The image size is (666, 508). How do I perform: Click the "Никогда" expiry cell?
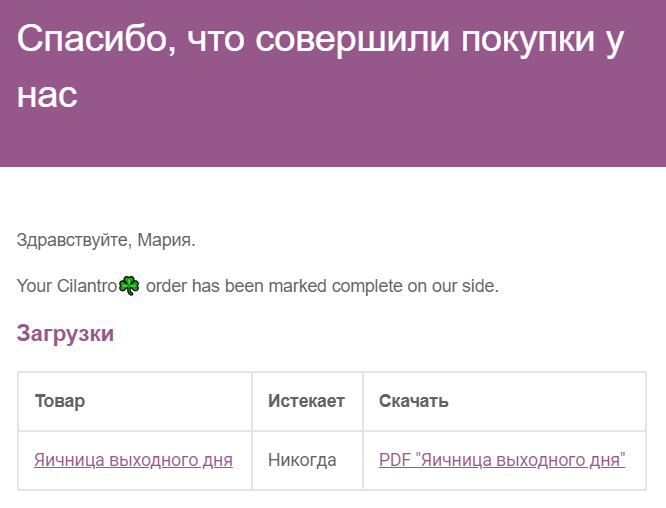point(302,460)
